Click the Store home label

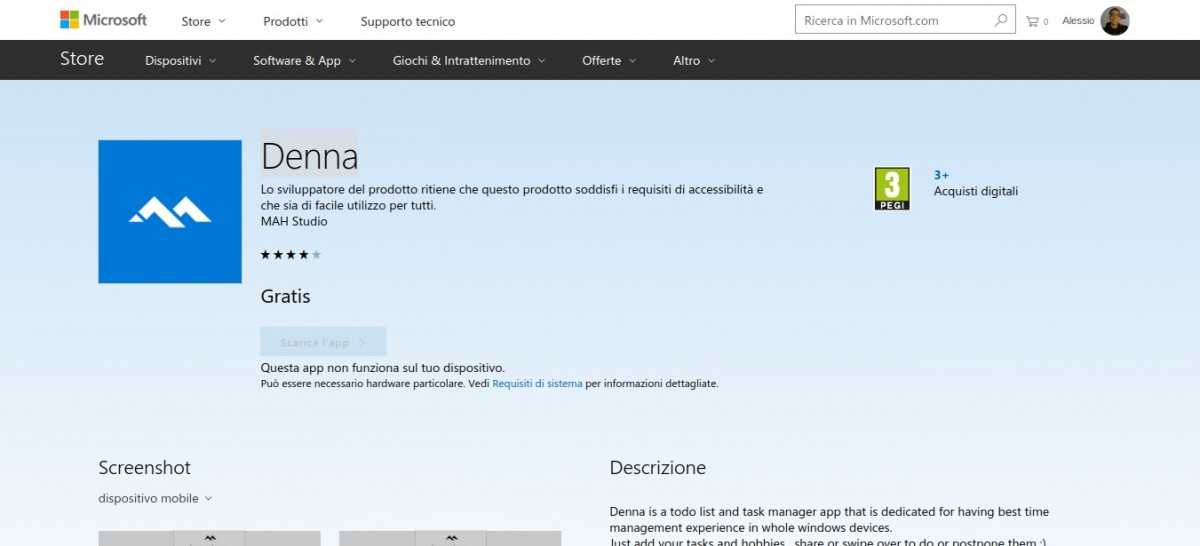82,59
